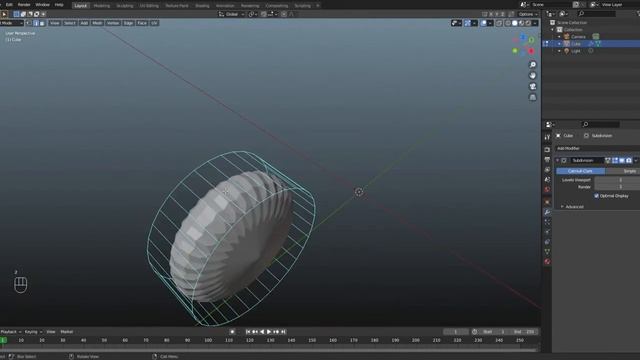Enable edge select mode
The height and width of the screenshot is (360, 640).
[36, 23]
